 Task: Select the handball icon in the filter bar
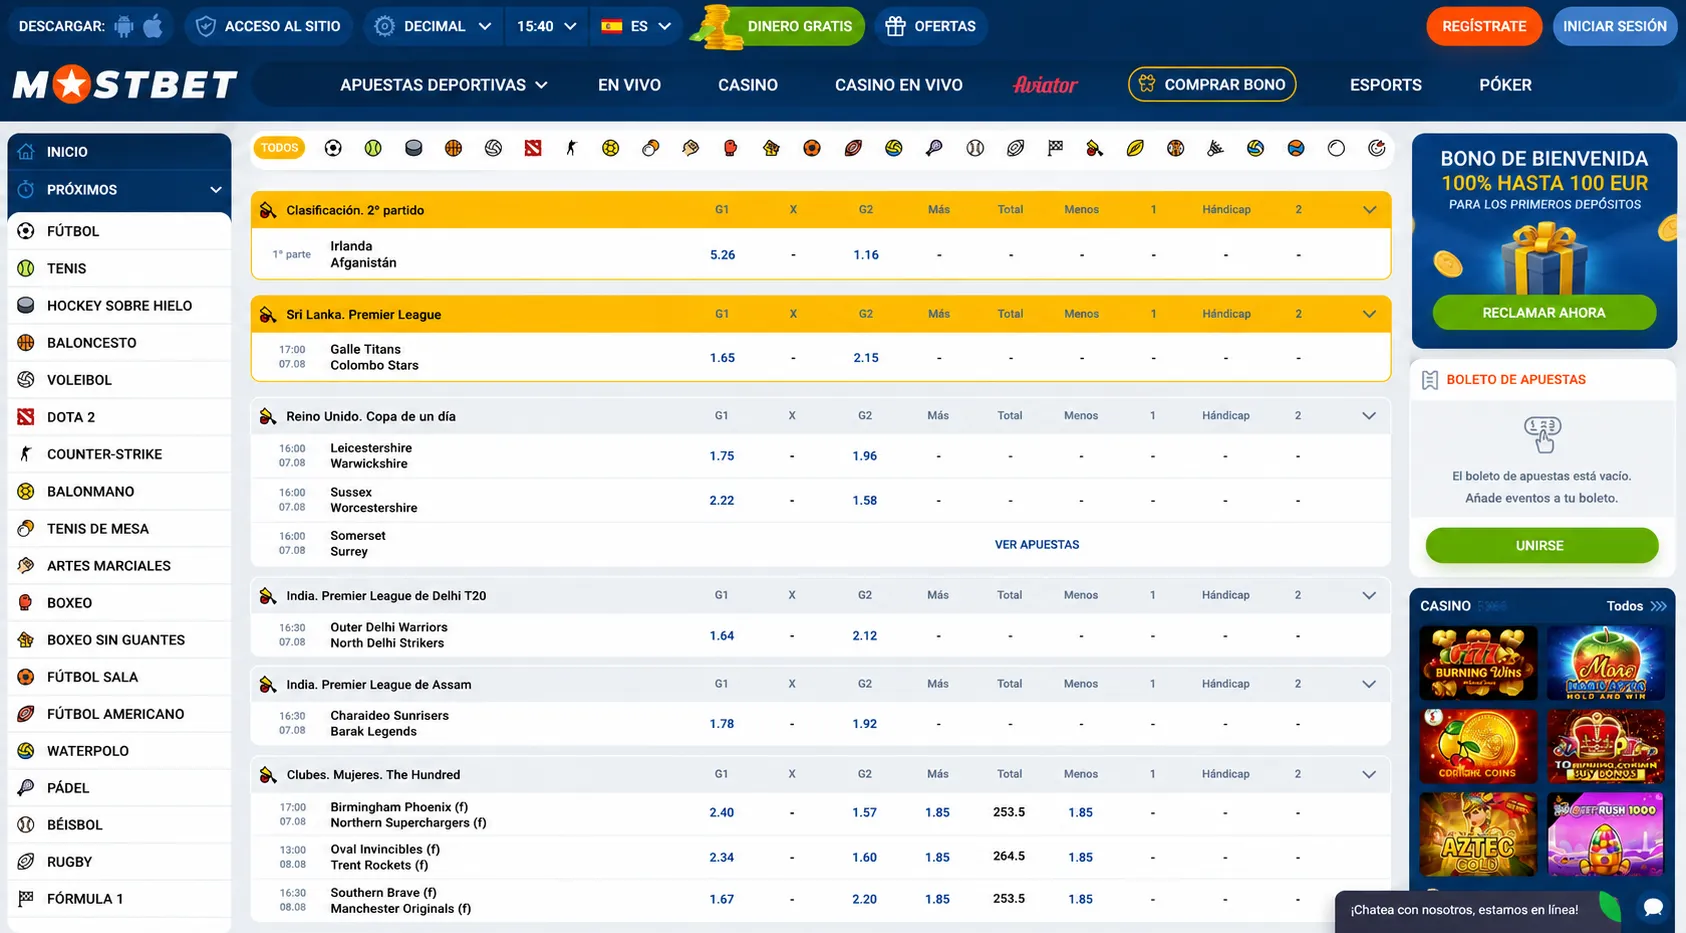pos(610,148)
